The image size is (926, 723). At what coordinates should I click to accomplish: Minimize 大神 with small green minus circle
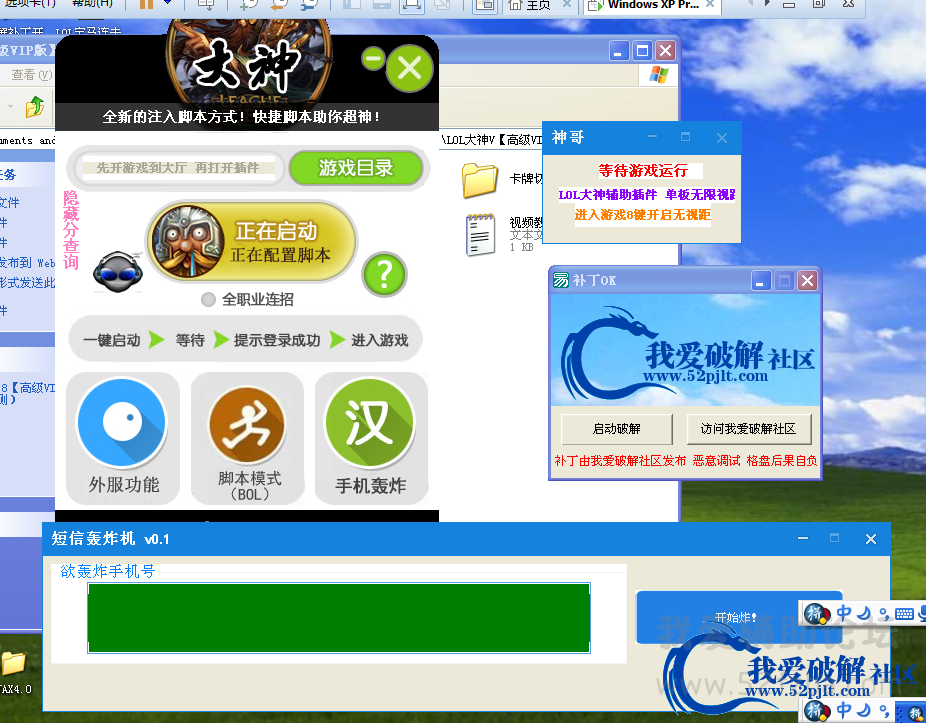pyautogui.click(x=373, y=58)
